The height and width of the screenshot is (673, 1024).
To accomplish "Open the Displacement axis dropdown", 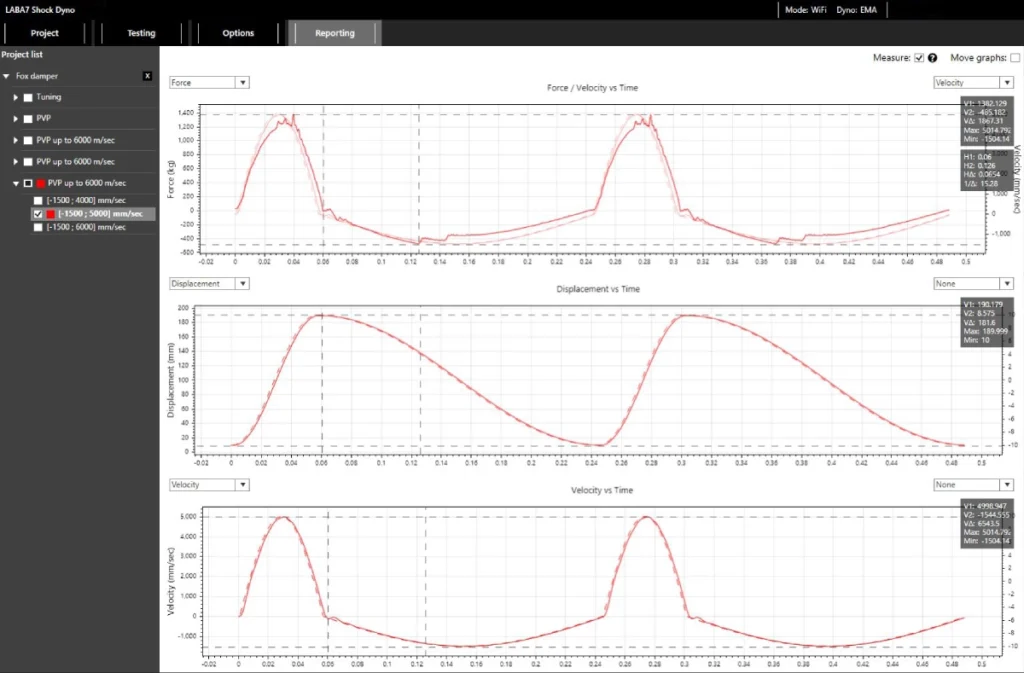I will pos(209,284).
